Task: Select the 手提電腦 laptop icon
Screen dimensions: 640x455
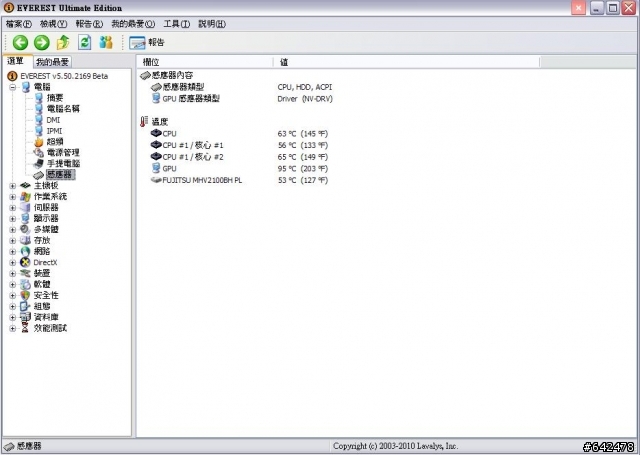Action: pyautogui.click(x=39, y=164)
